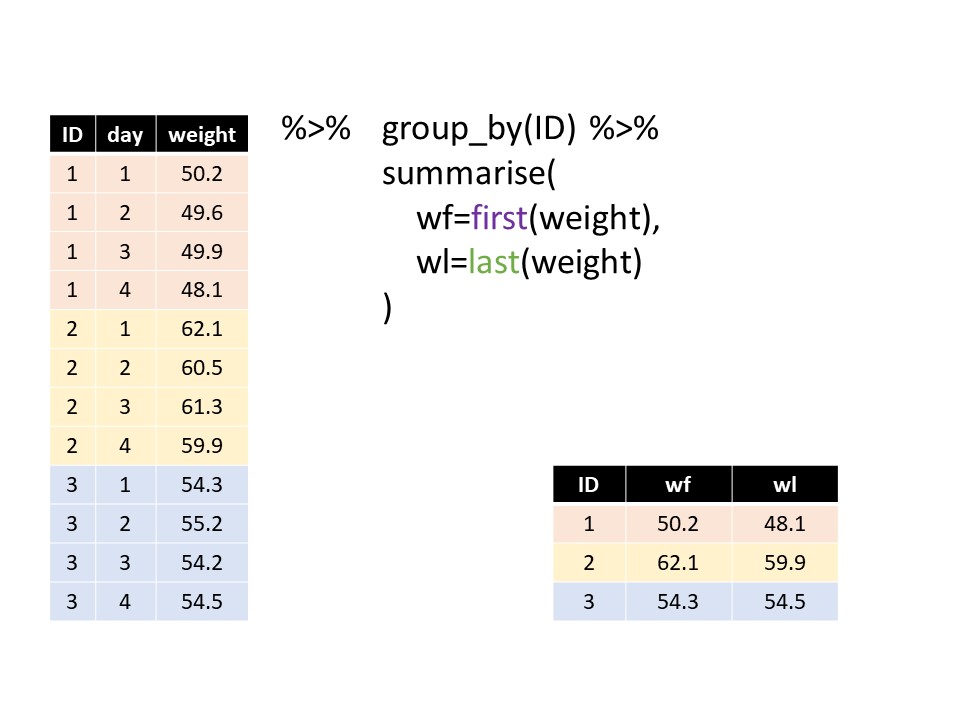Click 48.1 in the wl summary column
The width and height of the screenshot is (960, 720).
(x=784, y=524)
